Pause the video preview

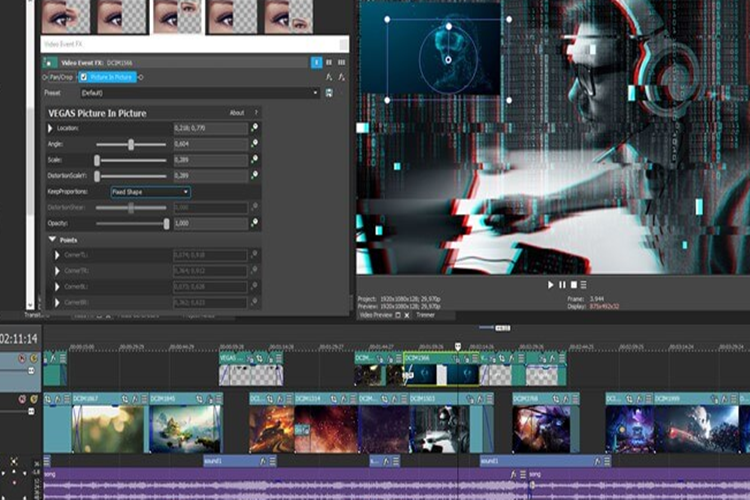[x=562, y=285]
